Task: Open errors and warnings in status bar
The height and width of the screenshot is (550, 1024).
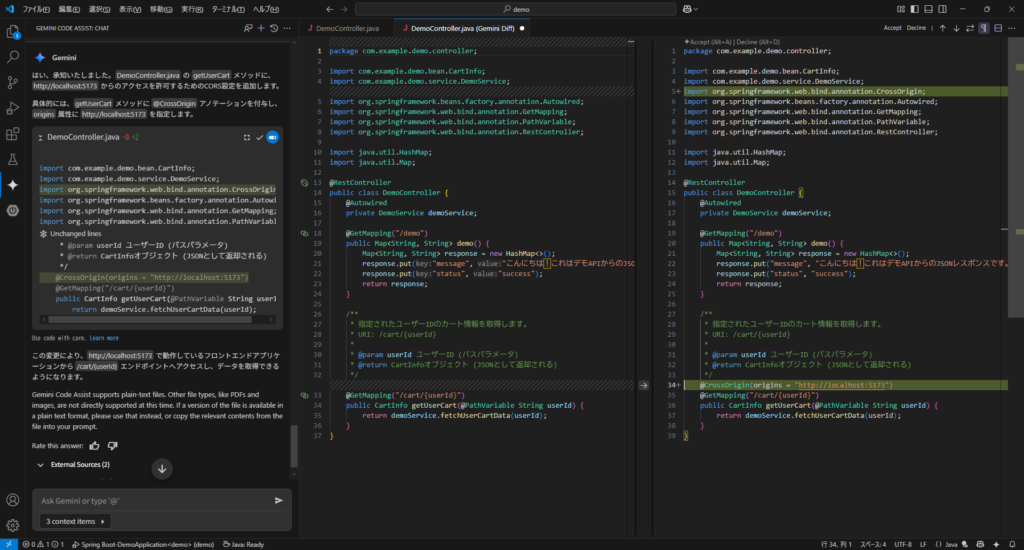Action: 43,544
